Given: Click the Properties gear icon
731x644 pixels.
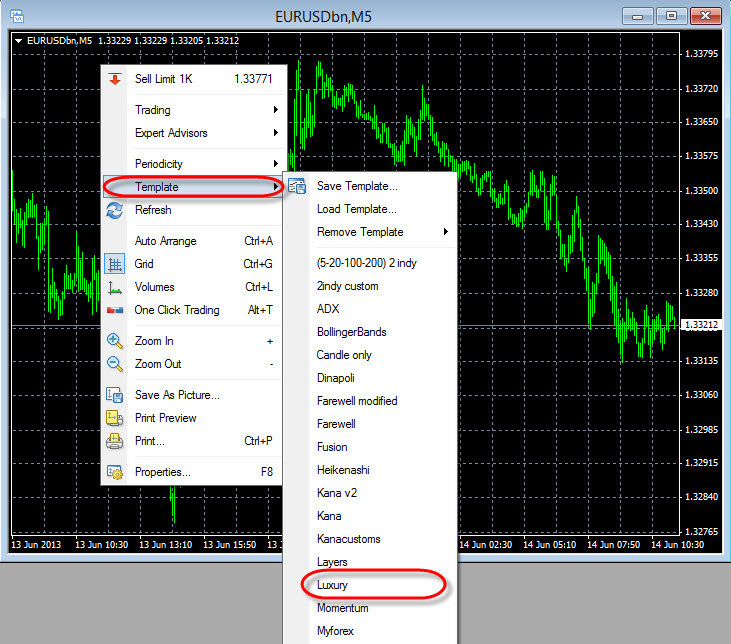Looking at the screenshot, I should pyautogui.click(x=115, y=472).
